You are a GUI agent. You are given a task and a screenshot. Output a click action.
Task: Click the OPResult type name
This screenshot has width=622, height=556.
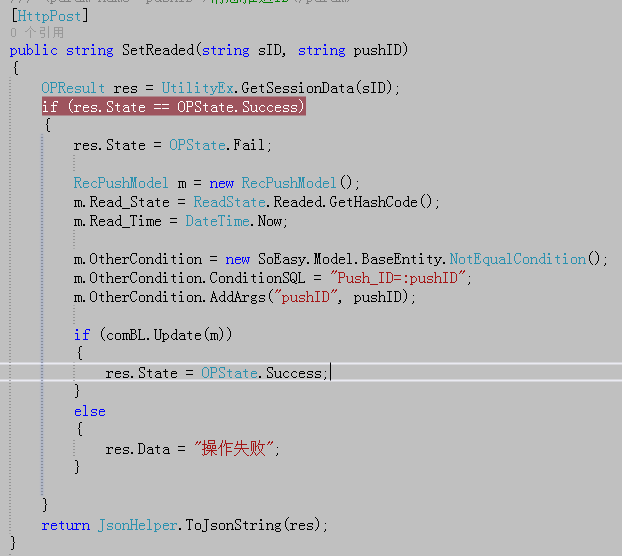[x=73, y=88]
